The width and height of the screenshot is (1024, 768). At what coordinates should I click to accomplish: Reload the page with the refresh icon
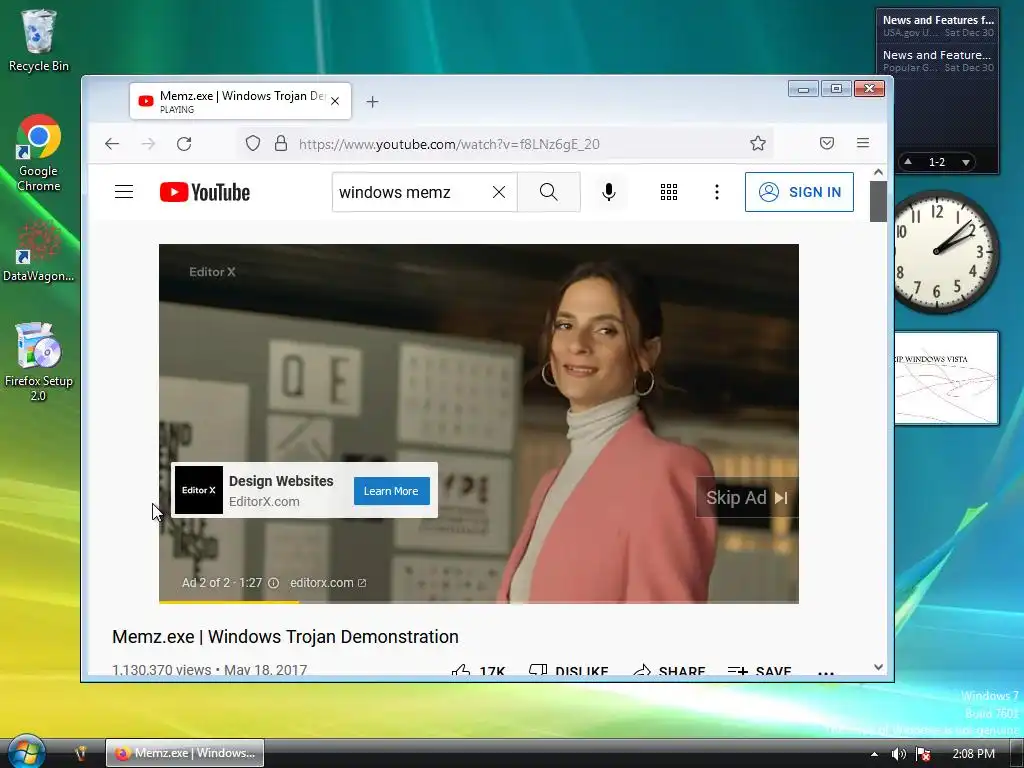(x=184, y=144)
